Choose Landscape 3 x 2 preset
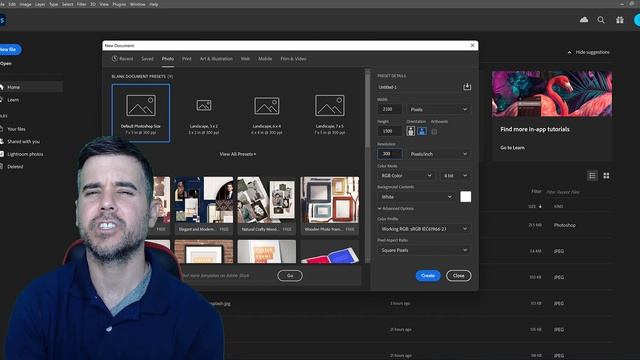Screen dimensions: 640x360 [204, 113]
